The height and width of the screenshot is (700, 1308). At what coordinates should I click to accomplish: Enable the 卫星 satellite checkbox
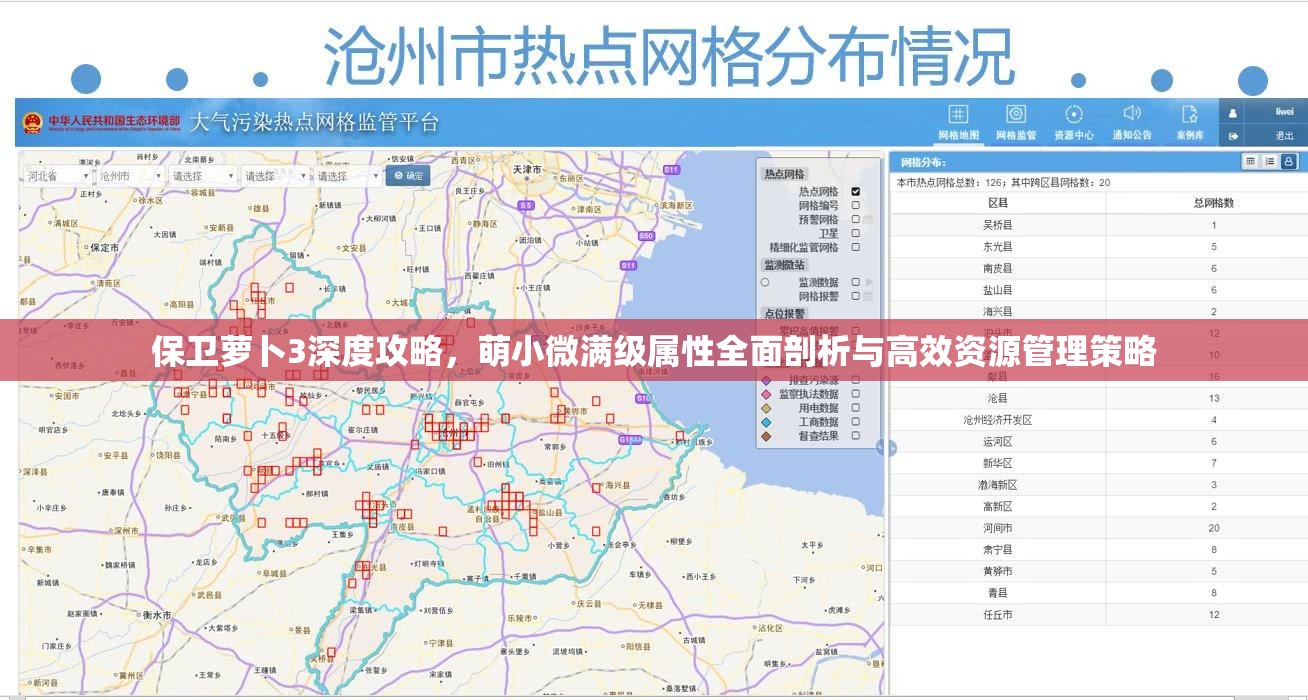coord(855,233)
